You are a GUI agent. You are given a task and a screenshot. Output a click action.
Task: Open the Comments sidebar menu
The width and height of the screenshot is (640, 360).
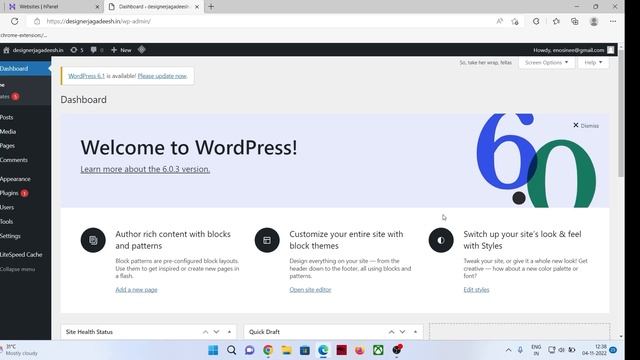pos(25,160)
